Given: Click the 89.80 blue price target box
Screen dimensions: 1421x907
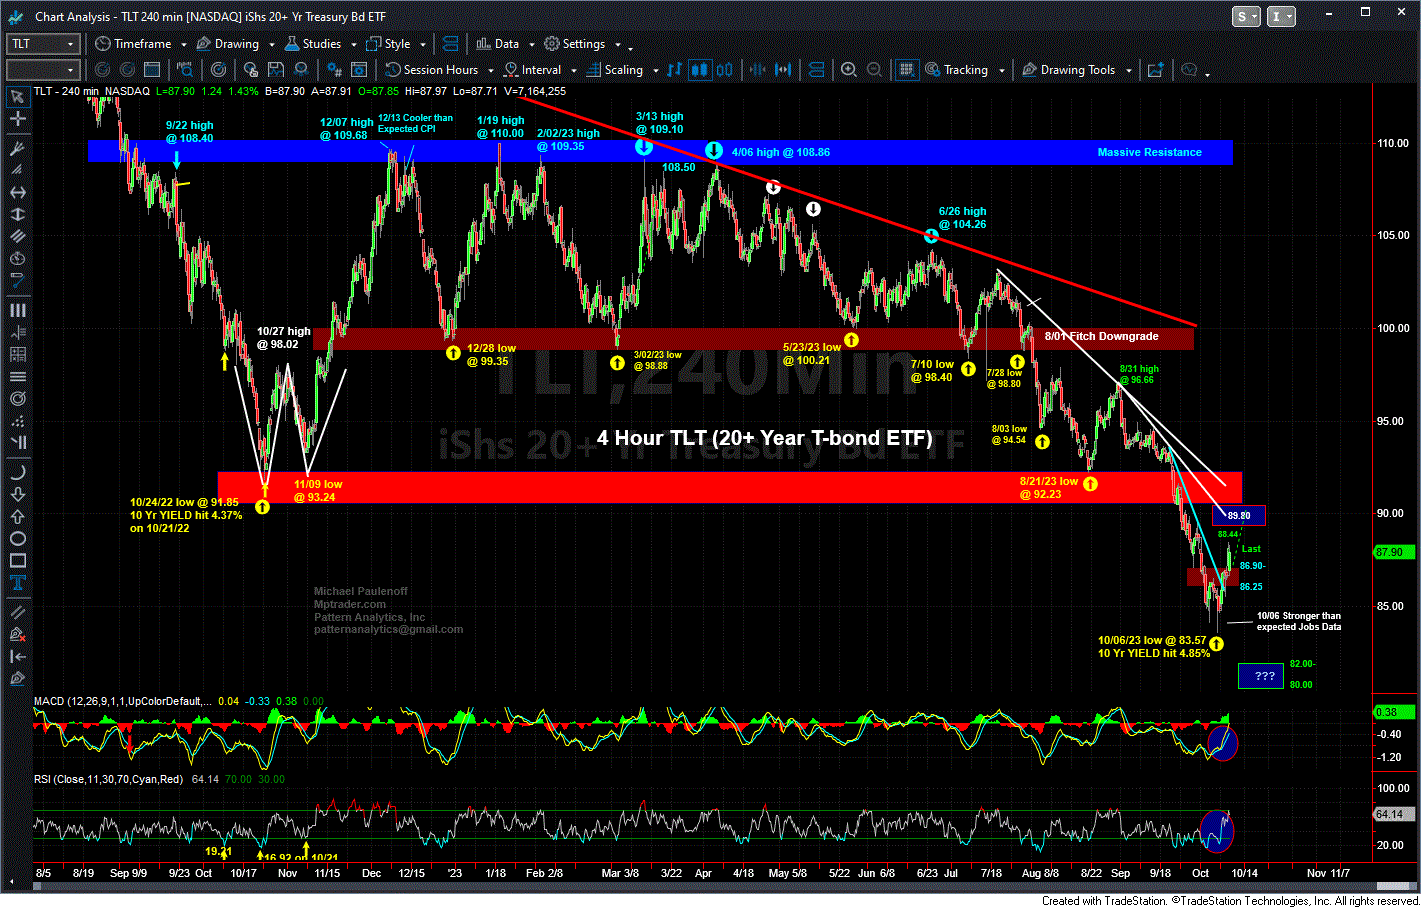Looking at the screenshot, I should click(x=1239, y=516).
